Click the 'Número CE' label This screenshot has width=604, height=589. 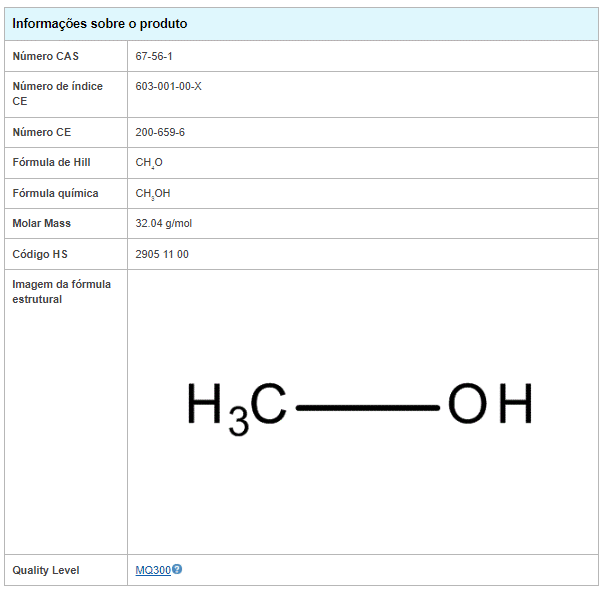42,132
